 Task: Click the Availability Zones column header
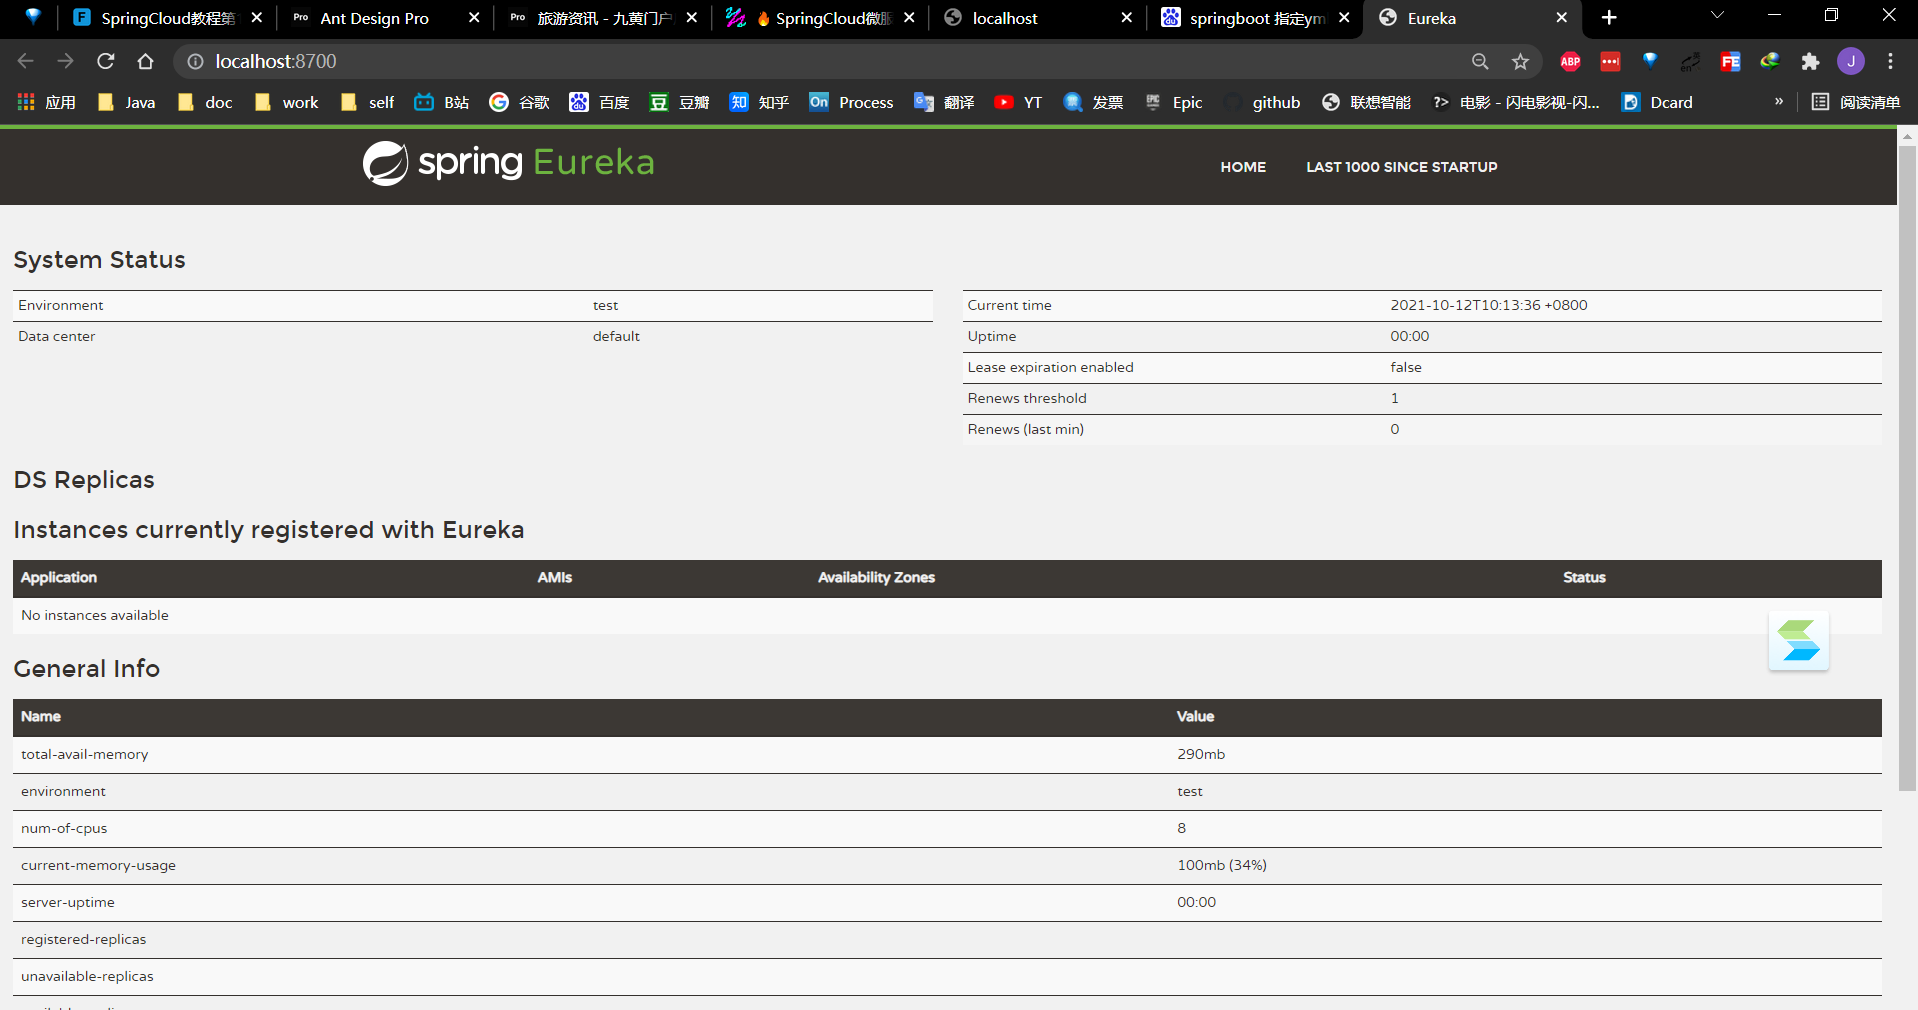click(x=876, y=577)
